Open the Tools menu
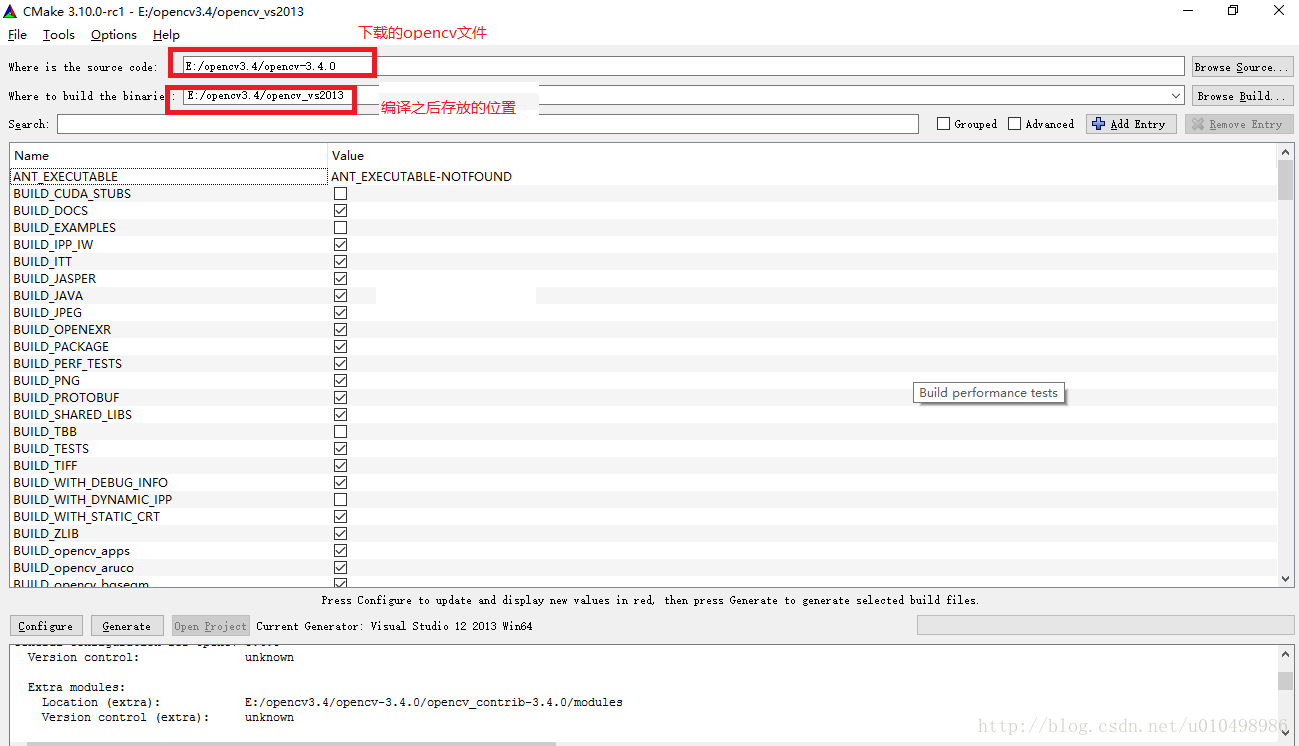This screenshot has height=746, width=1299. click(x=59, y=34)
